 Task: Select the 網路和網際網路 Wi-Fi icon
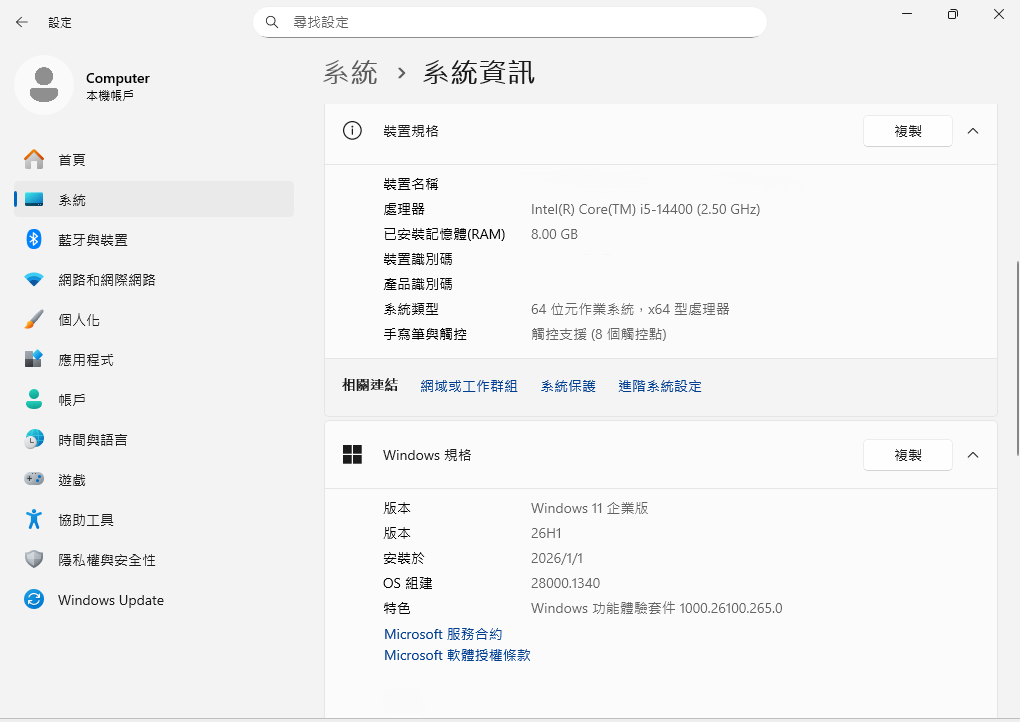(x=34, y=280)
